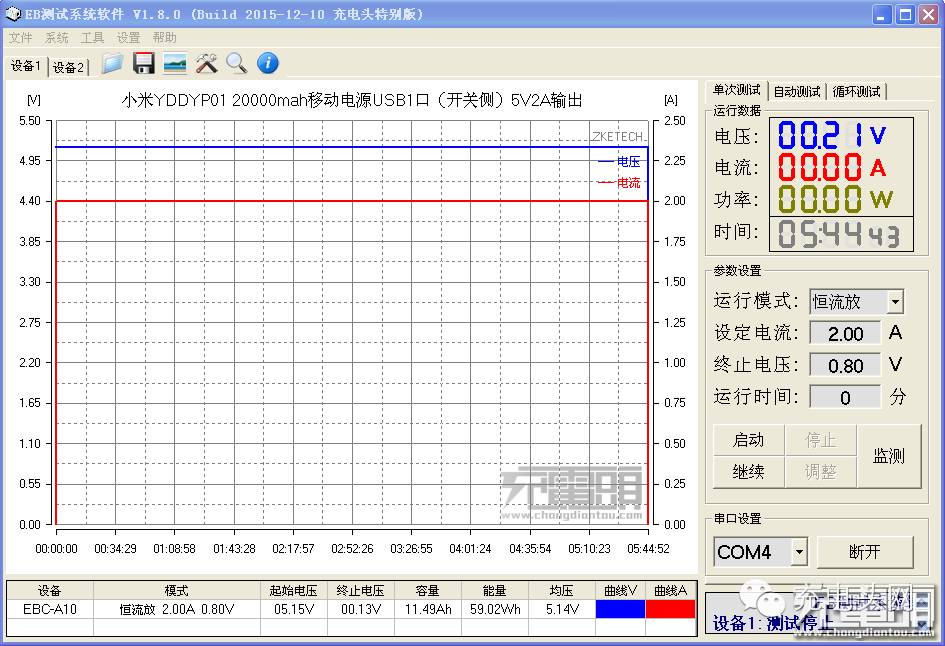Screen dimensions: 945x646
Task: Click the voltage readout 00.21 V display
Action: tap(831, 136)
